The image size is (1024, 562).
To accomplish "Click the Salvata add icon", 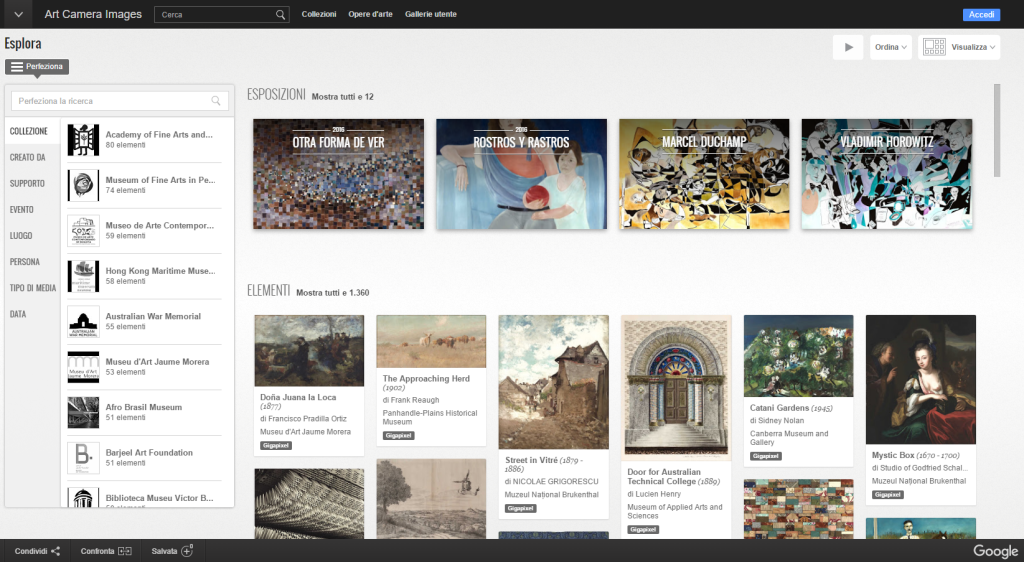I will click(186, 551).
